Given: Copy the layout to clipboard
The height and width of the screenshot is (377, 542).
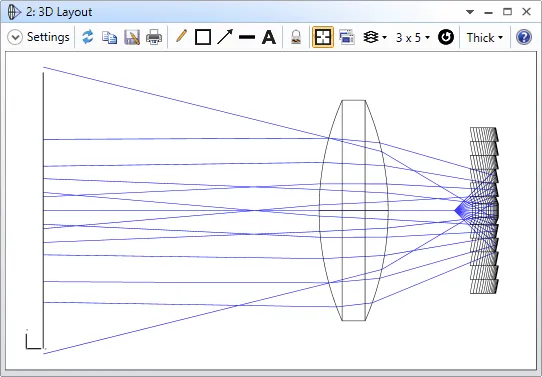Looking at the screenshot, I should 109,37.
